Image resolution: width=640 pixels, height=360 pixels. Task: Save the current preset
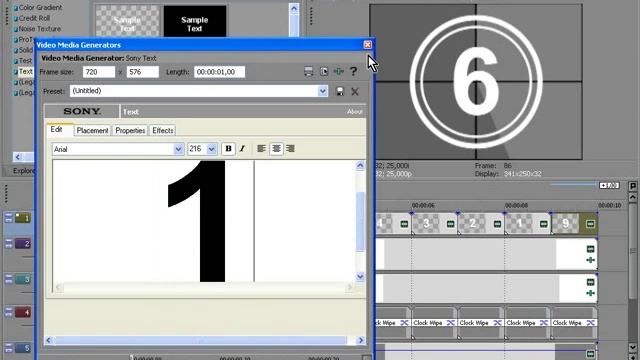(x=340, y=91)
